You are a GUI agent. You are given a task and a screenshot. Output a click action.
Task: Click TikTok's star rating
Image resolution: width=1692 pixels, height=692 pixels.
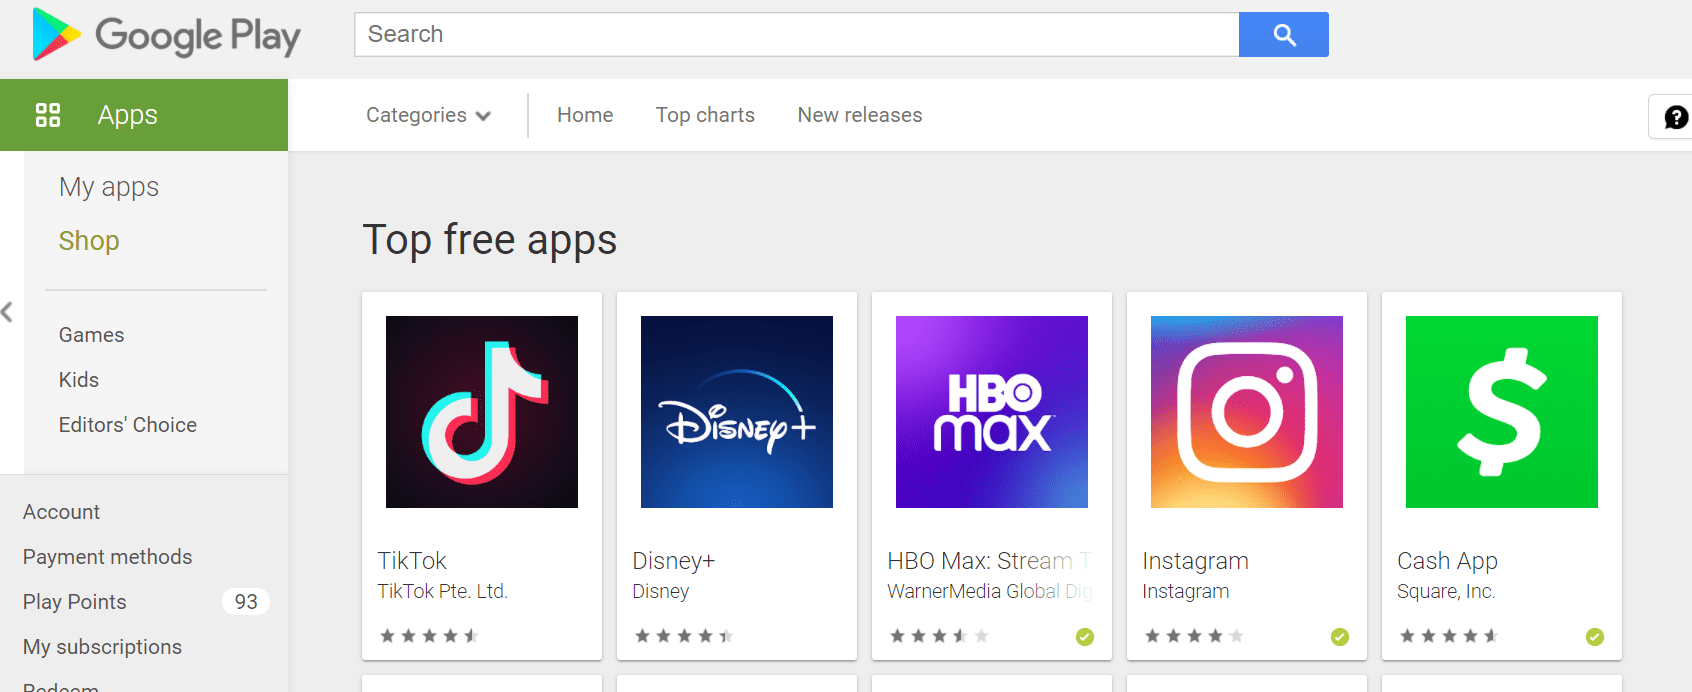coord(429,636)
